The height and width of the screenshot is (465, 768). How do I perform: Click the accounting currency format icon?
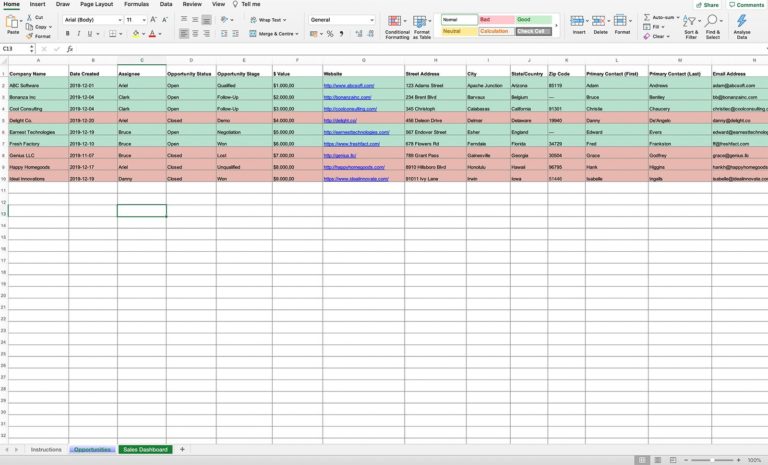[x=313, y=34]
